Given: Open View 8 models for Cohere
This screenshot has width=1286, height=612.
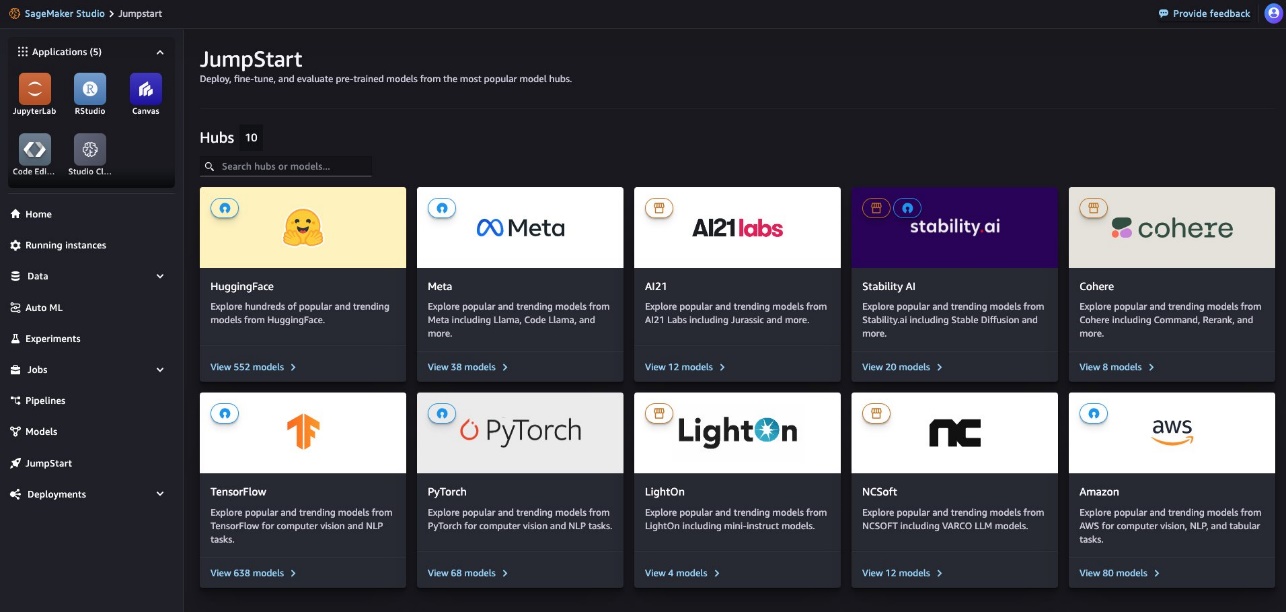Looking at the screenshot, I should [x=1117, y=367].
